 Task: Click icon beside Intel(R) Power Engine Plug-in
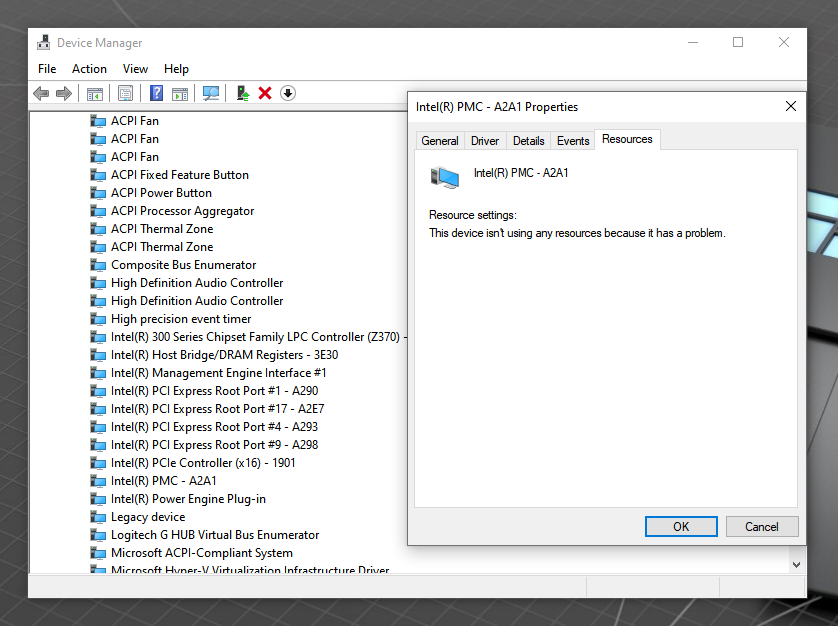[98, 499]
